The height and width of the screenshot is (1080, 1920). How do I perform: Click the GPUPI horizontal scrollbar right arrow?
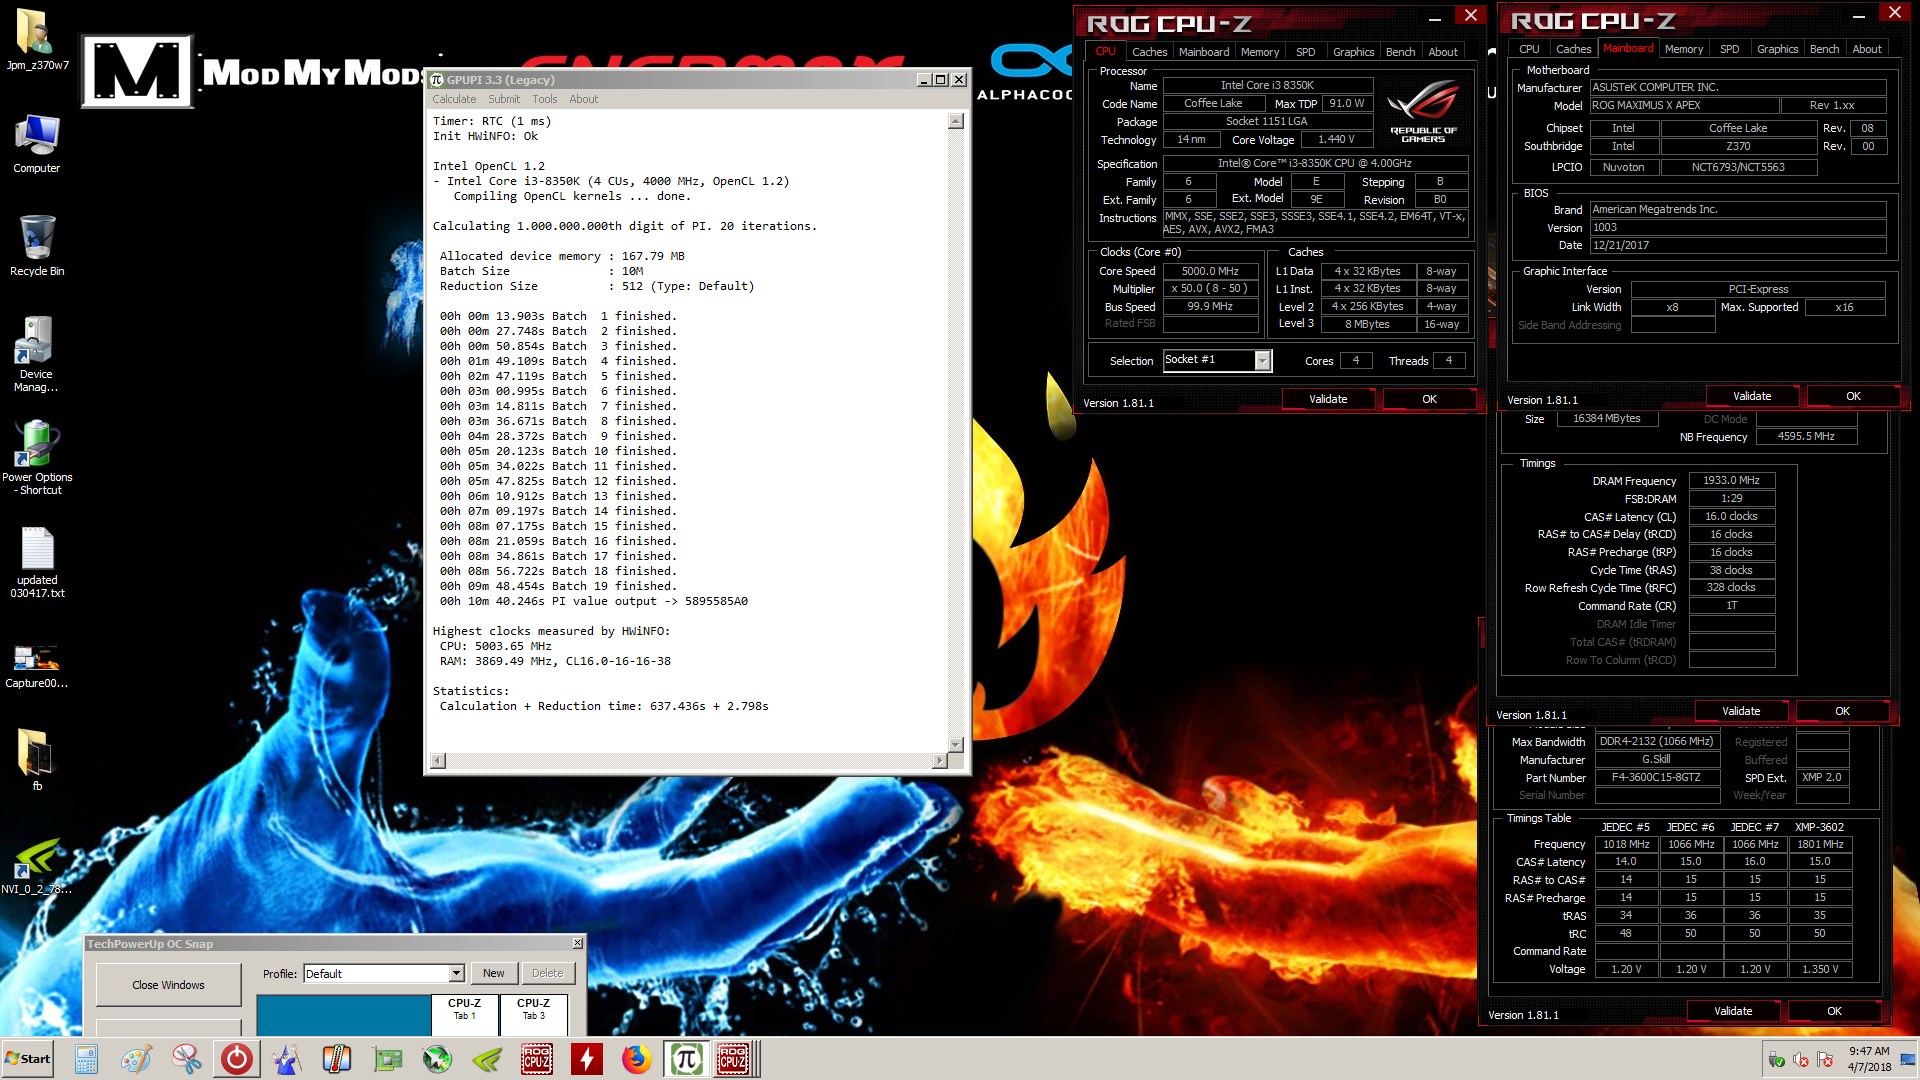pyautogui.click(x=939, y=761)
